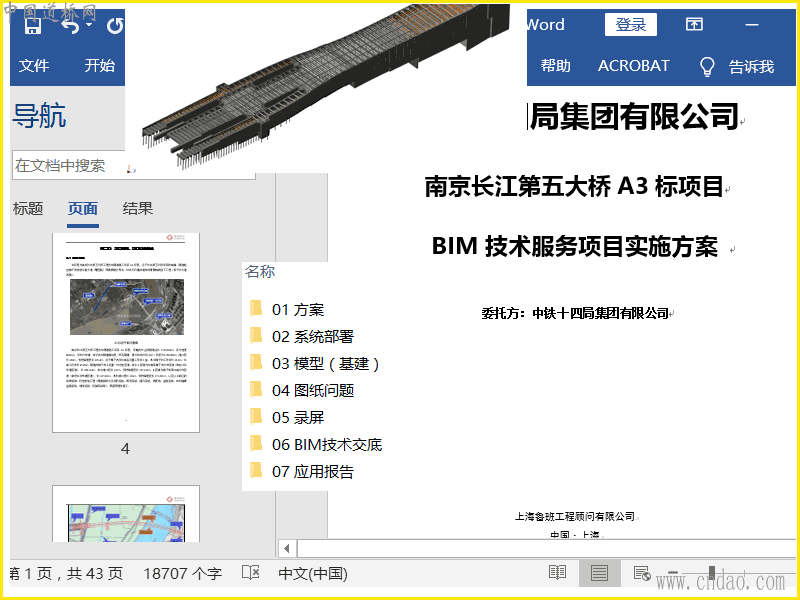Open the 01 方案 folder
The height and width of the screenshot is (600, 800).
[x=287, y=310]
